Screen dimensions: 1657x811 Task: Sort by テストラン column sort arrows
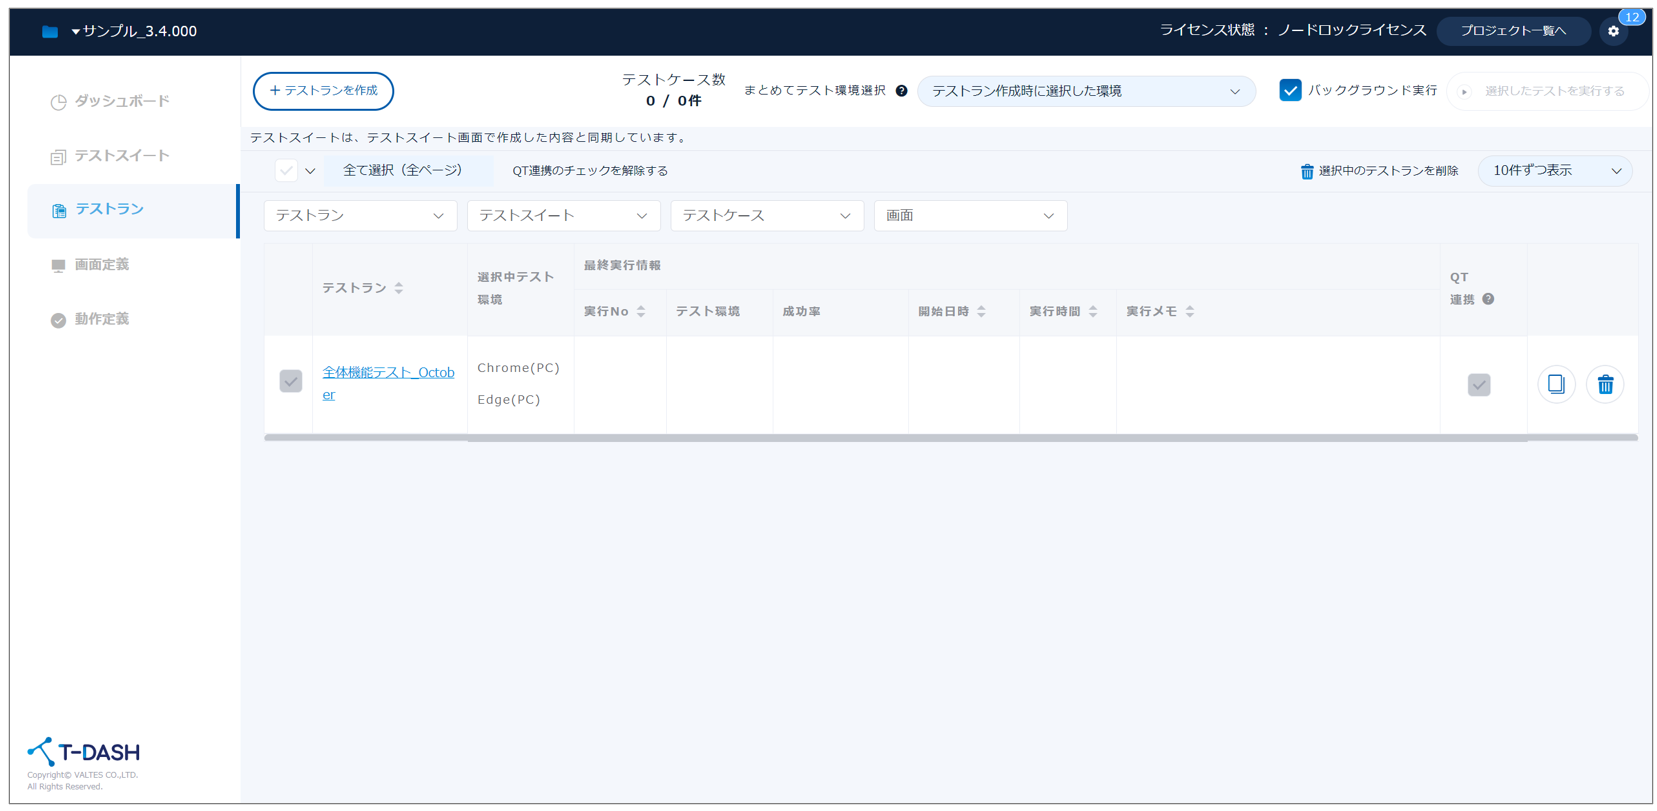pos(399,288)
